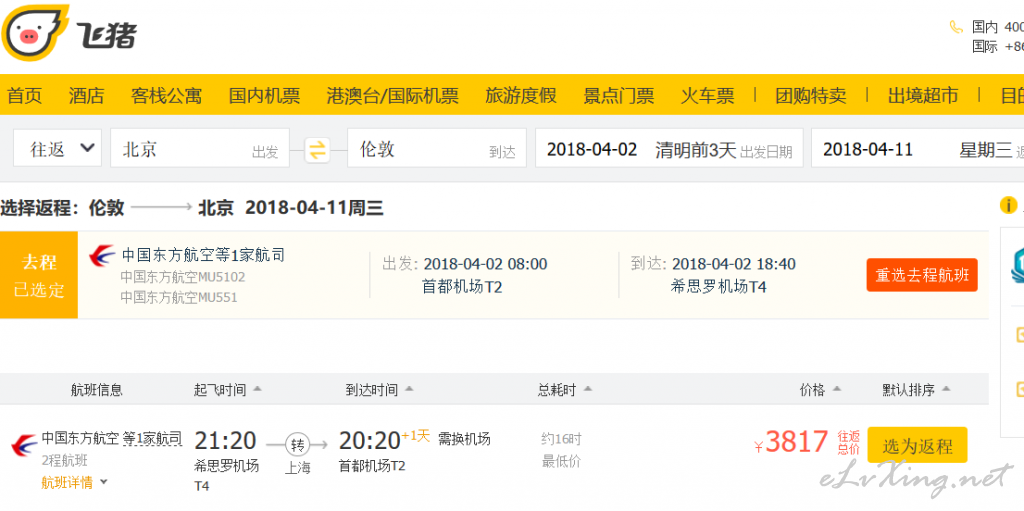Click the 伦敦 arrival city field
Screen dimensions: 1024x511
coord(436,148)
